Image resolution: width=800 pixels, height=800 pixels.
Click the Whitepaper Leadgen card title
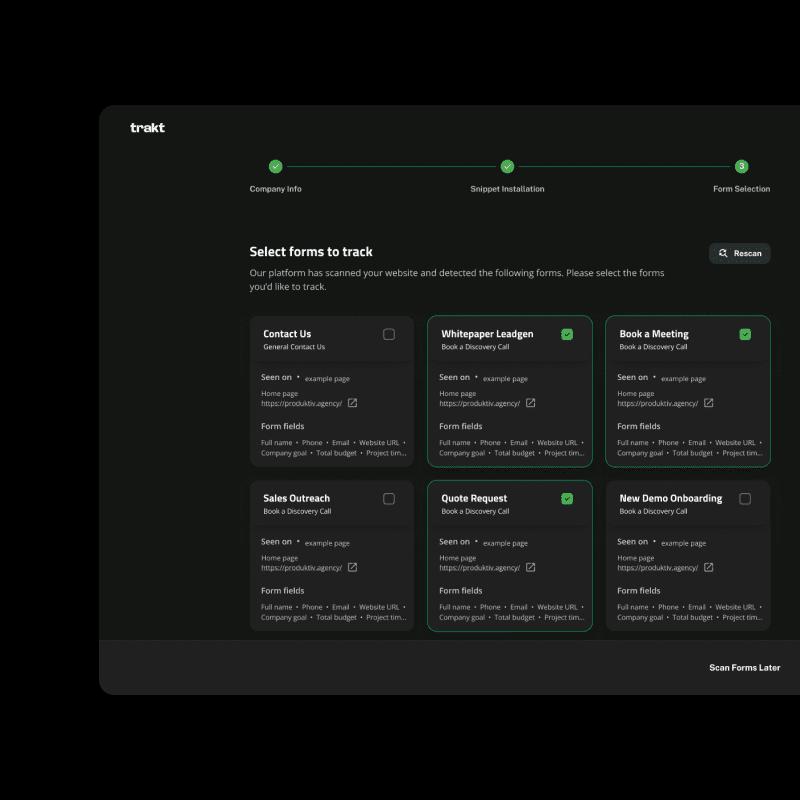click(487, 334)
